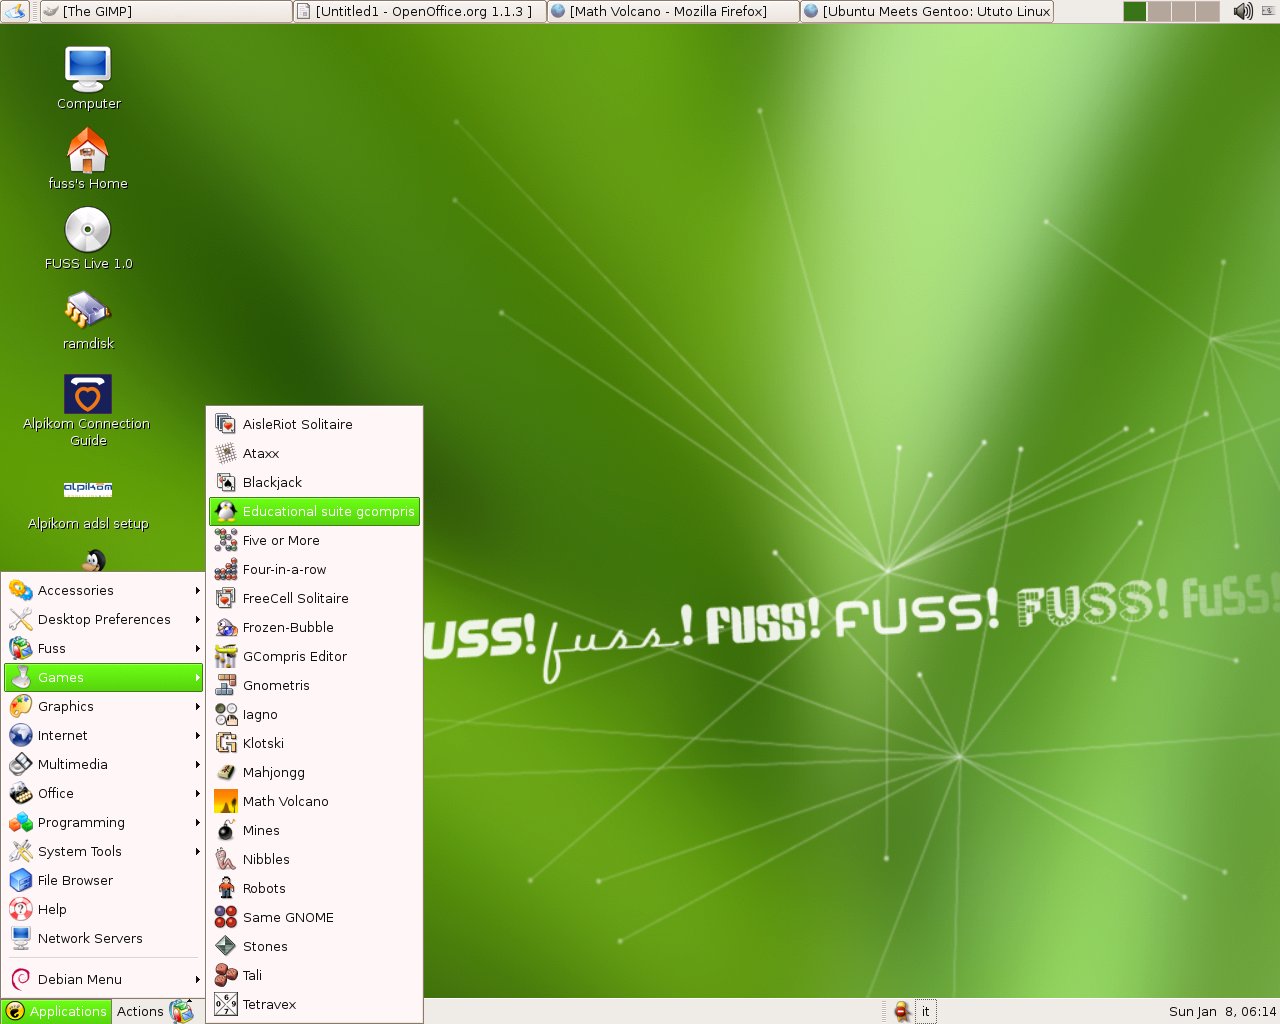Expand the Internet submenu
Image resolution: width=1280 pixels, height=1024 pixels.
(x=104, y=735)
